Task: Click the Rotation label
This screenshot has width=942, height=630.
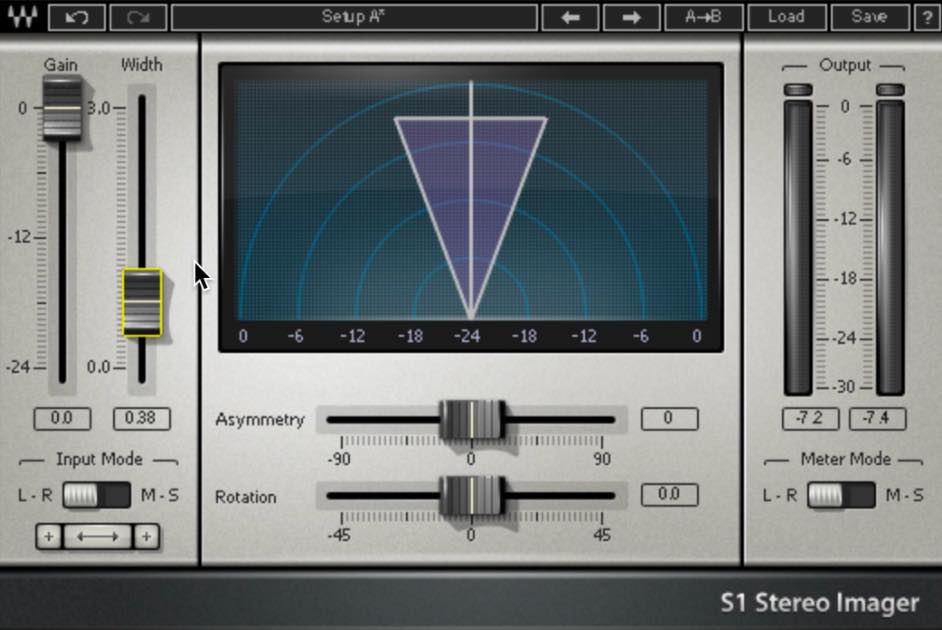Action: pos(246,497)
